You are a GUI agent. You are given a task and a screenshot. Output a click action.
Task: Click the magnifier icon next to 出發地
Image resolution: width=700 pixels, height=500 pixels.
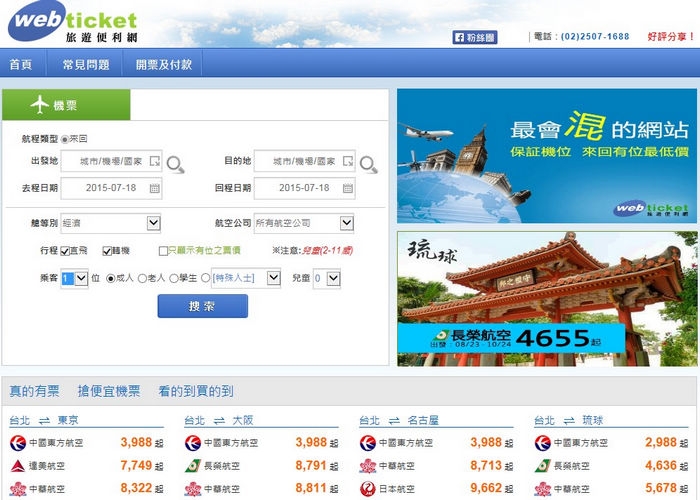tap(175, 165)
